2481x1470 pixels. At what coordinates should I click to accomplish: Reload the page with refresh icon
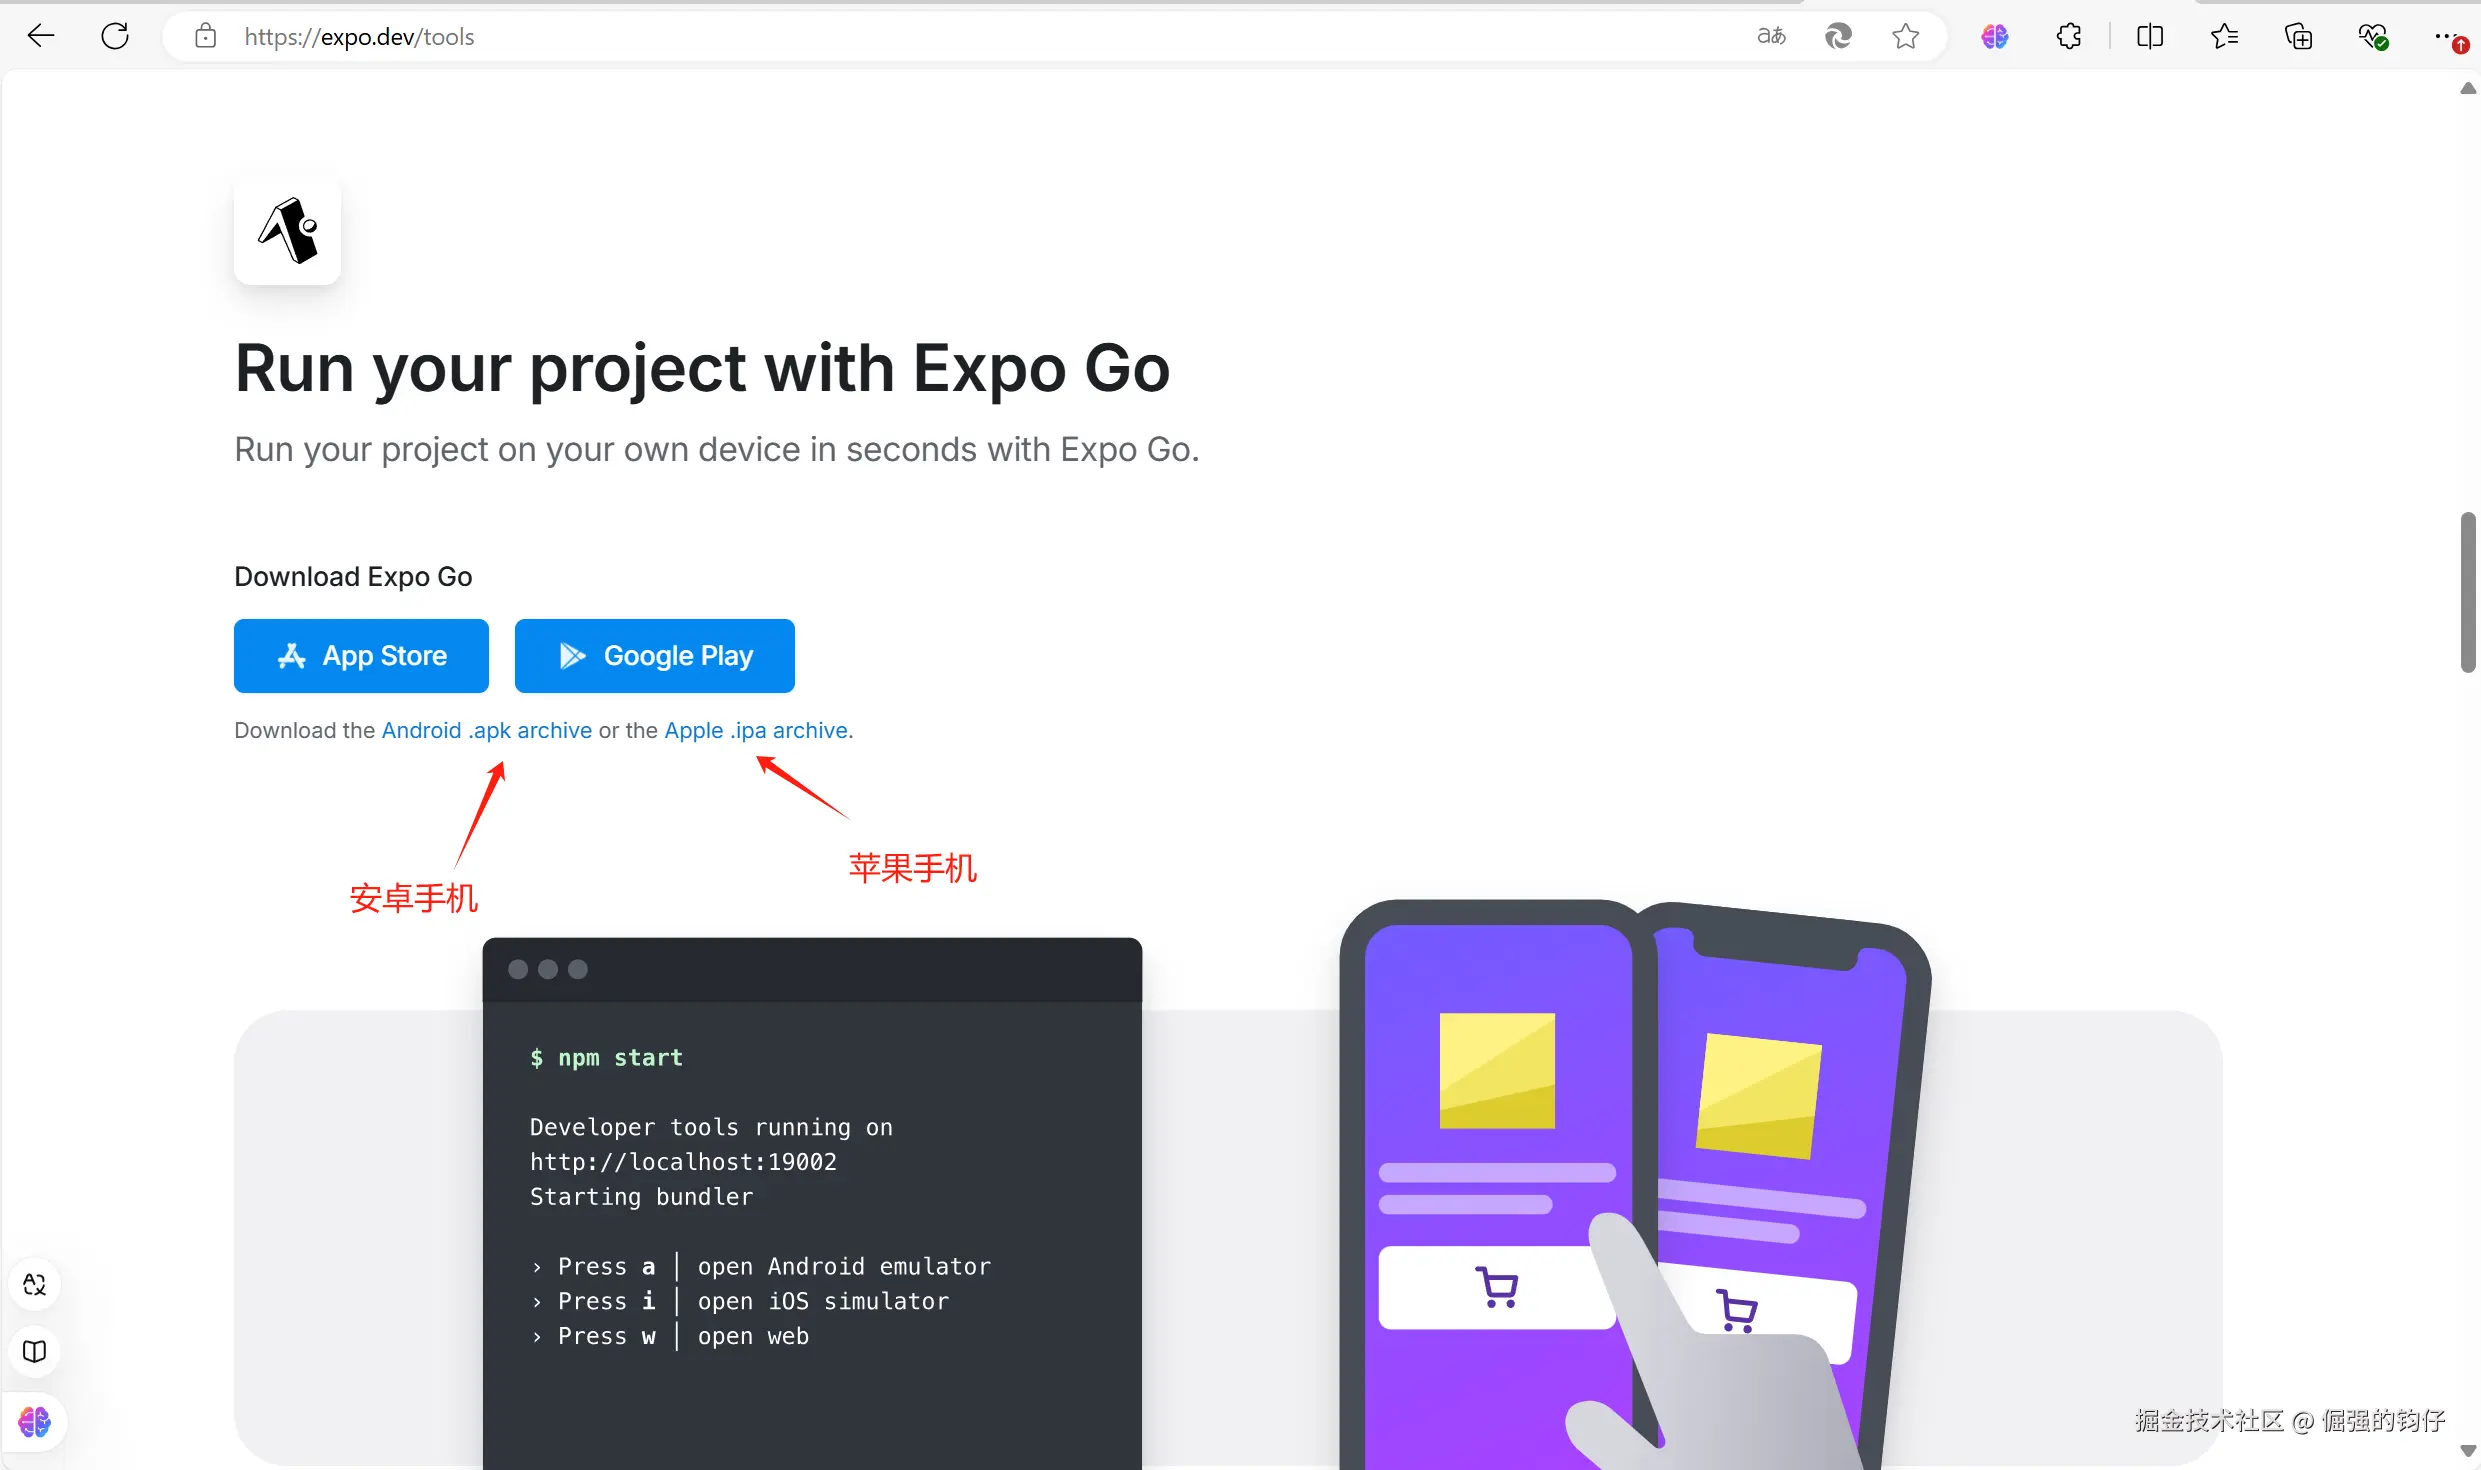(115, 37)
